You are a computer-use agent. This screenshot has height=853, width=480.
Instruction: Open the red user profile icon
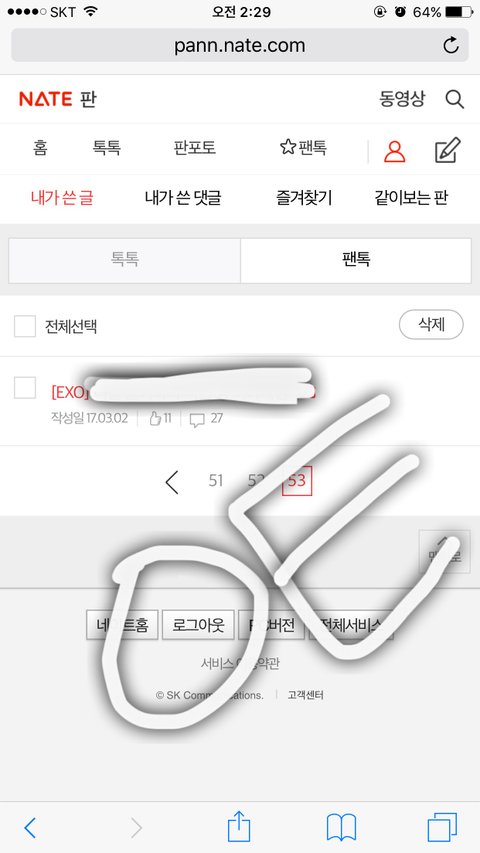pyautogui.click(x=395, y=151)
